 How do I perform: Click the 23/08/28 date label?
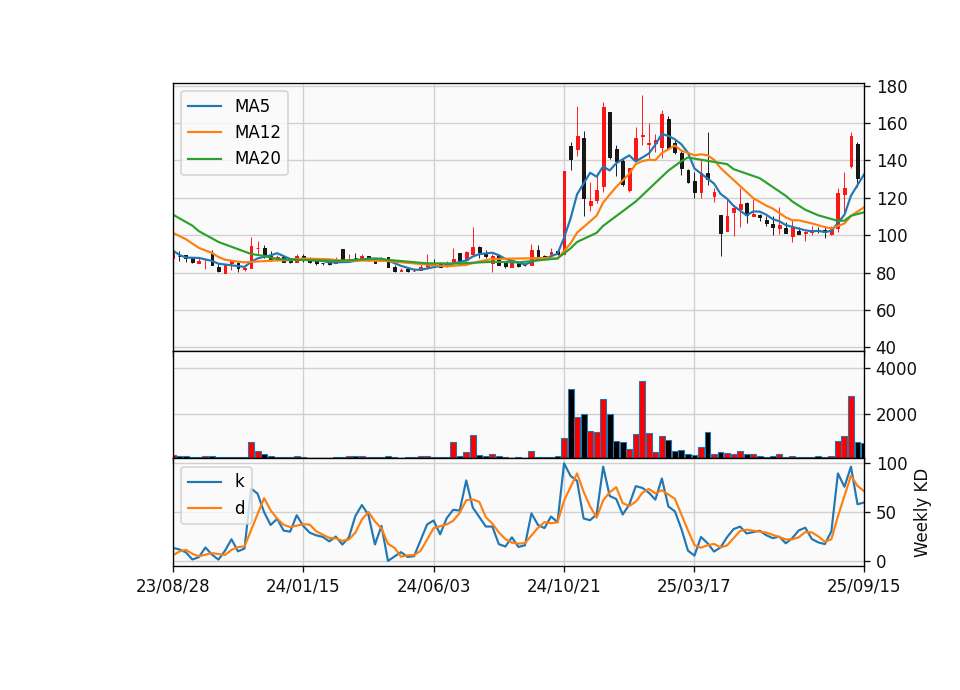point(173,586)
